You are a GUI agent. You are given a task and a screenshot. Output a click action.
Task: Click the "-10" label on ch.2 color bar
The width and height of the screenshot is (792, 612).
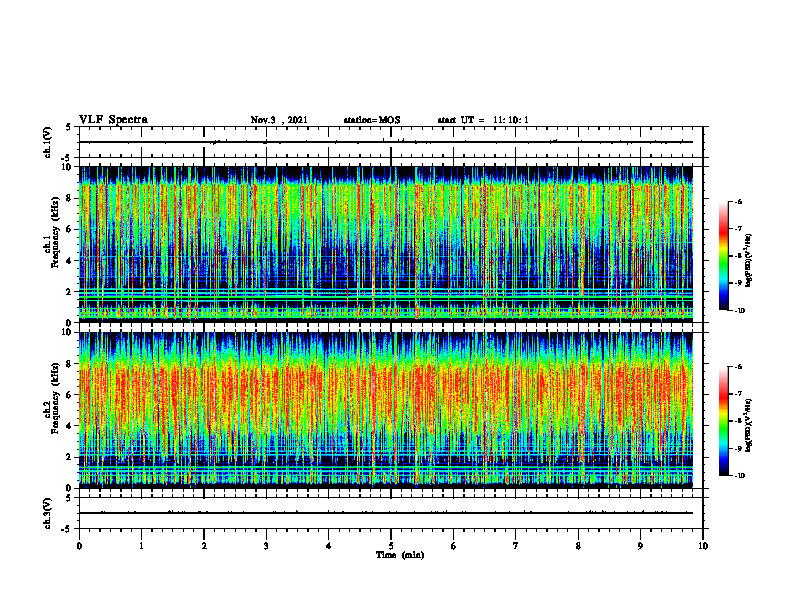(740, 476)
